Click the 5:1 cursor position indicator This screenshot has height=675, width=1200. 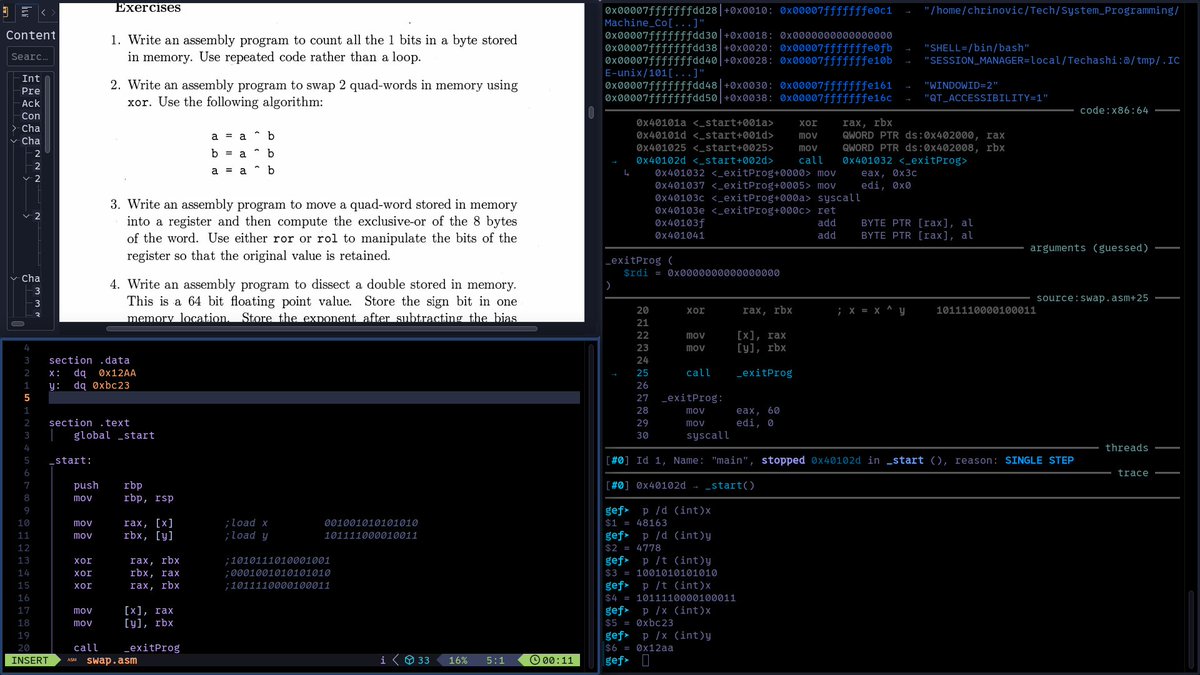pyautogui.click(x=495, y=660)
